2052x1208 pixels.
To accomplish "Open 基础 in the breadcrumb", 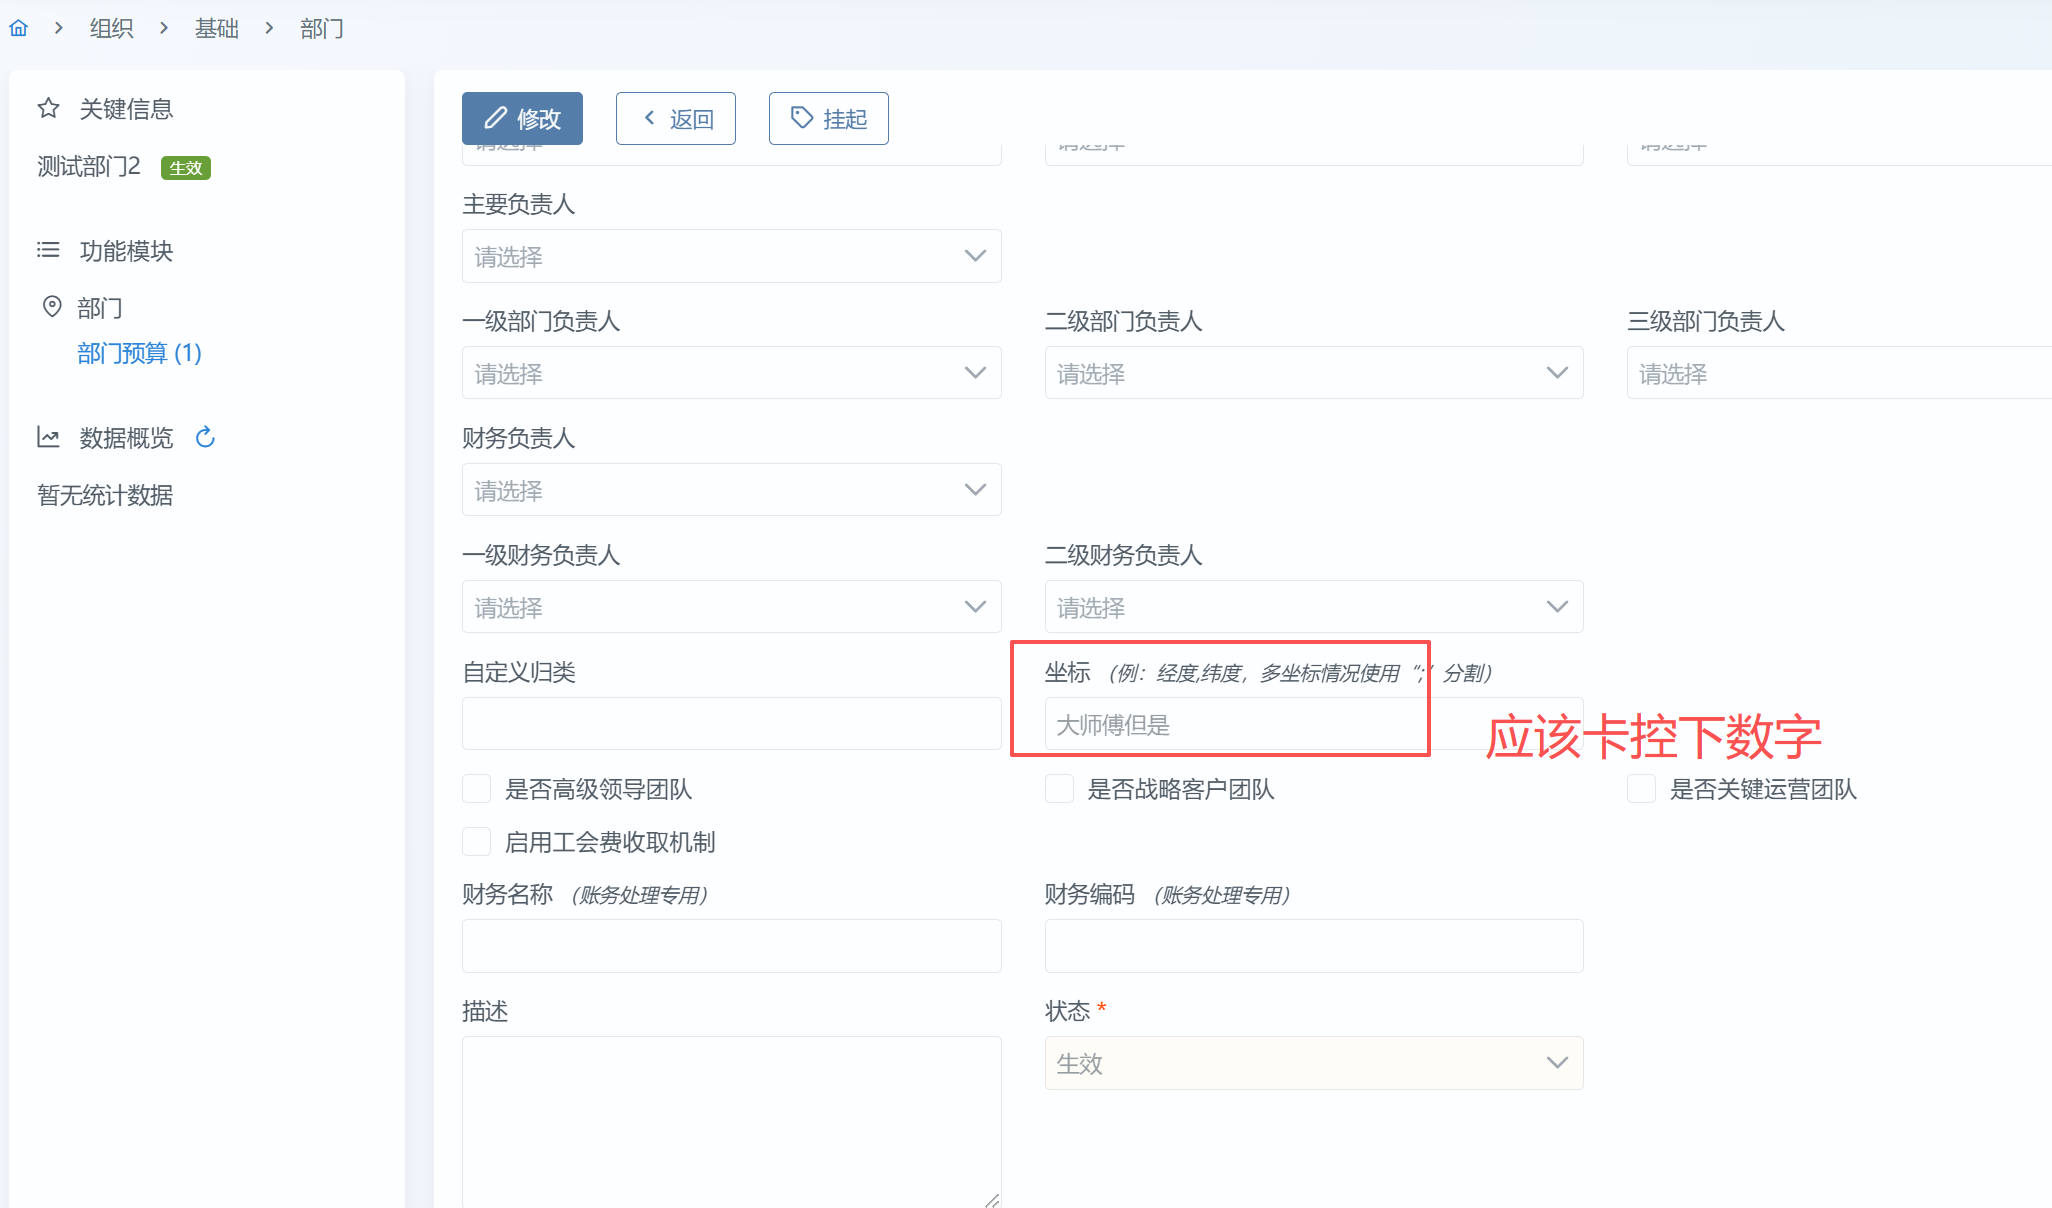I will (216, 28).
